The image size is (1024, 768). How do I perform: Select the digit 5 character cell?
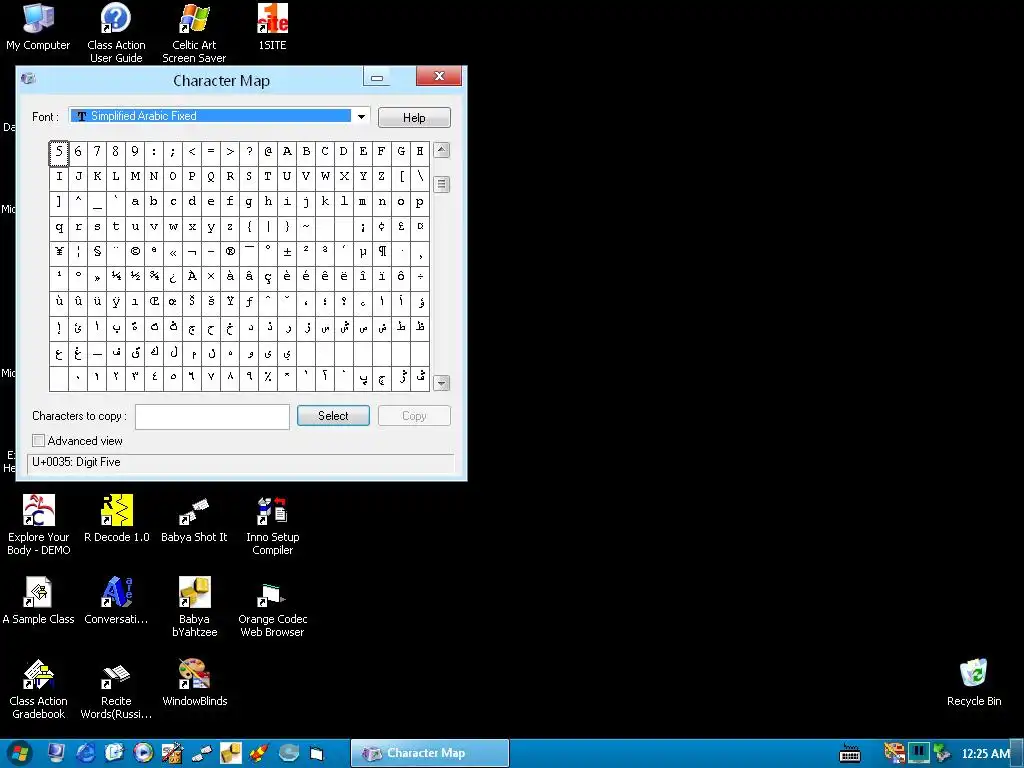coord(59,153)
